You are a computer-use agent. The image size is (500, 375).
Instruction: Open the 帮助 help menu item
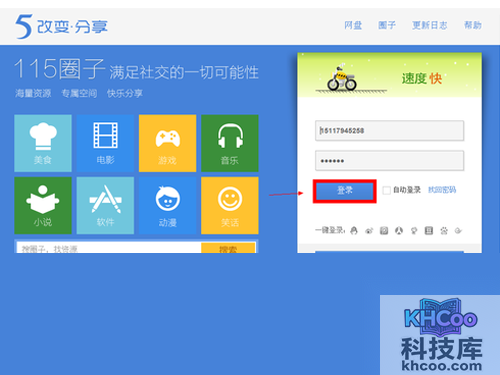point(473,25)
